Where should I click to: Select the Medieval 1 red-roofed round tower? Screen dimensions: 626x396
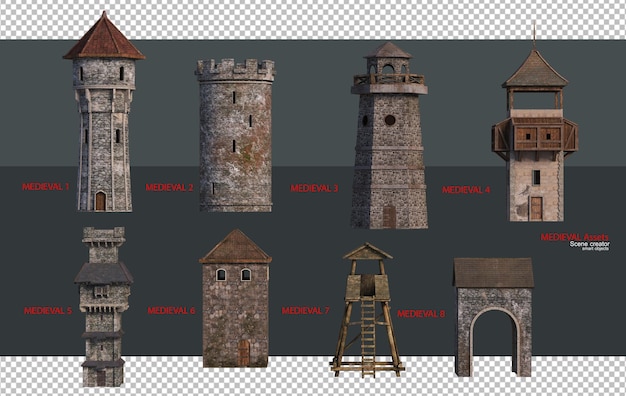click(104, 112)
